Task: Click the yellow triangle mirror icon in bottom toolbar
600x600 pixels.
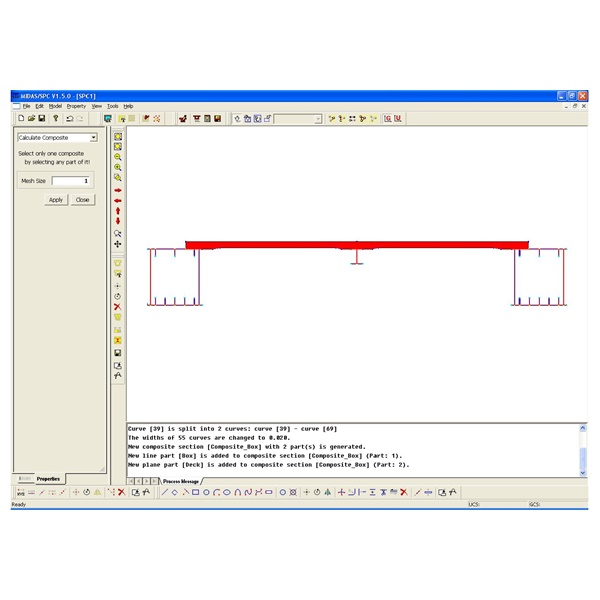Action: tap(98, 492)
